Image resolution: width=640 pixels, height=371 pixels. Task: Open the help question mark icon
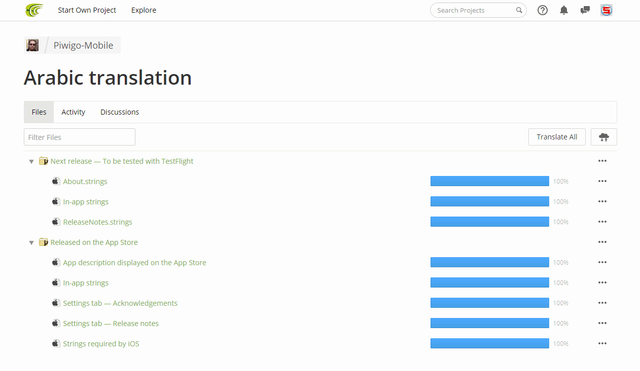542,10
